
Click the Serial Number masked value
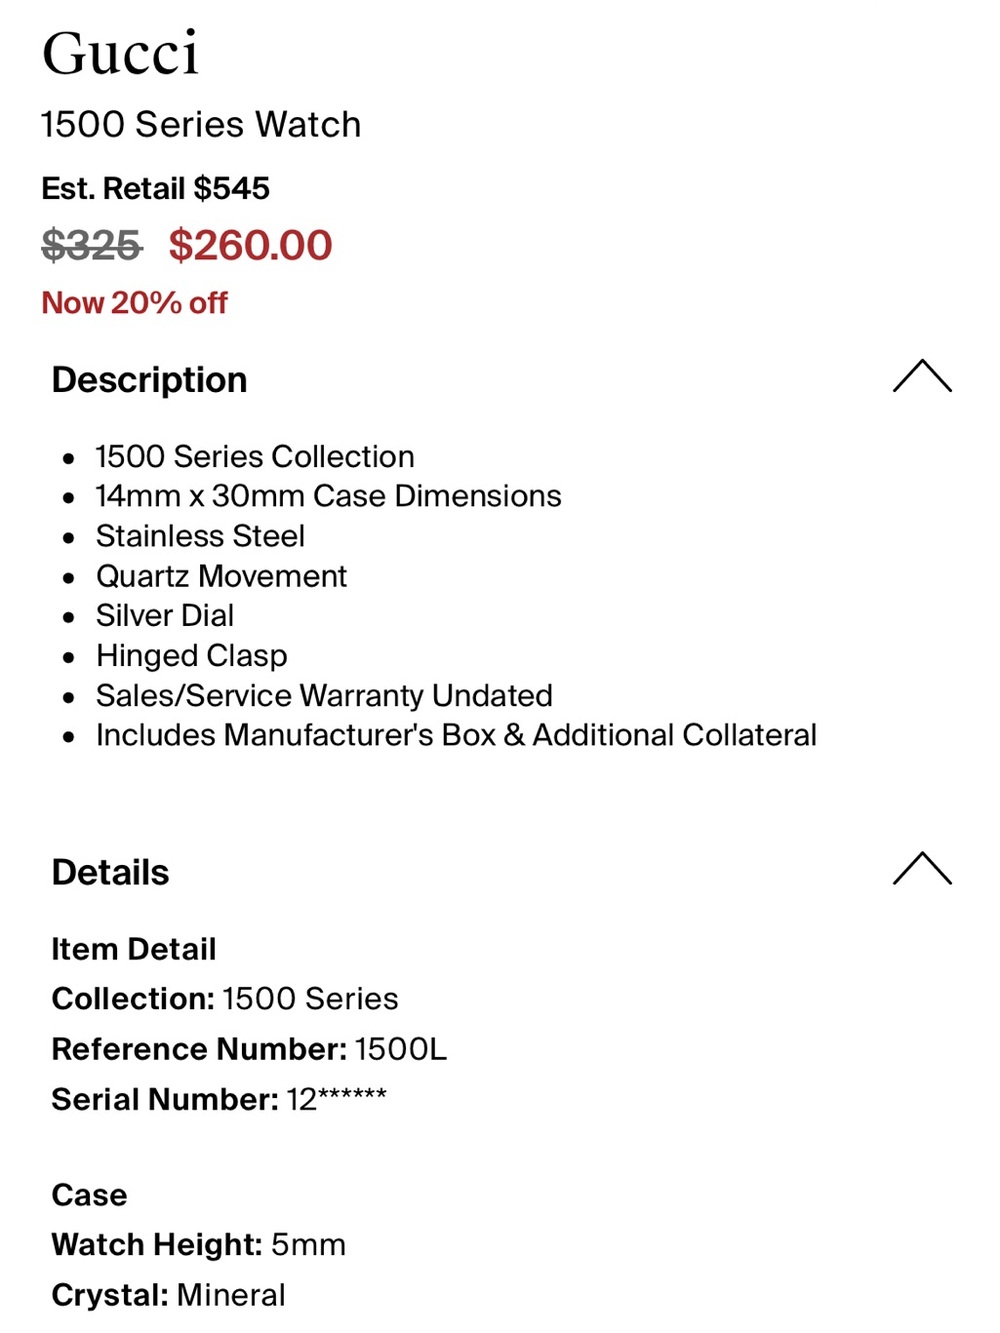pos(336,1098)
